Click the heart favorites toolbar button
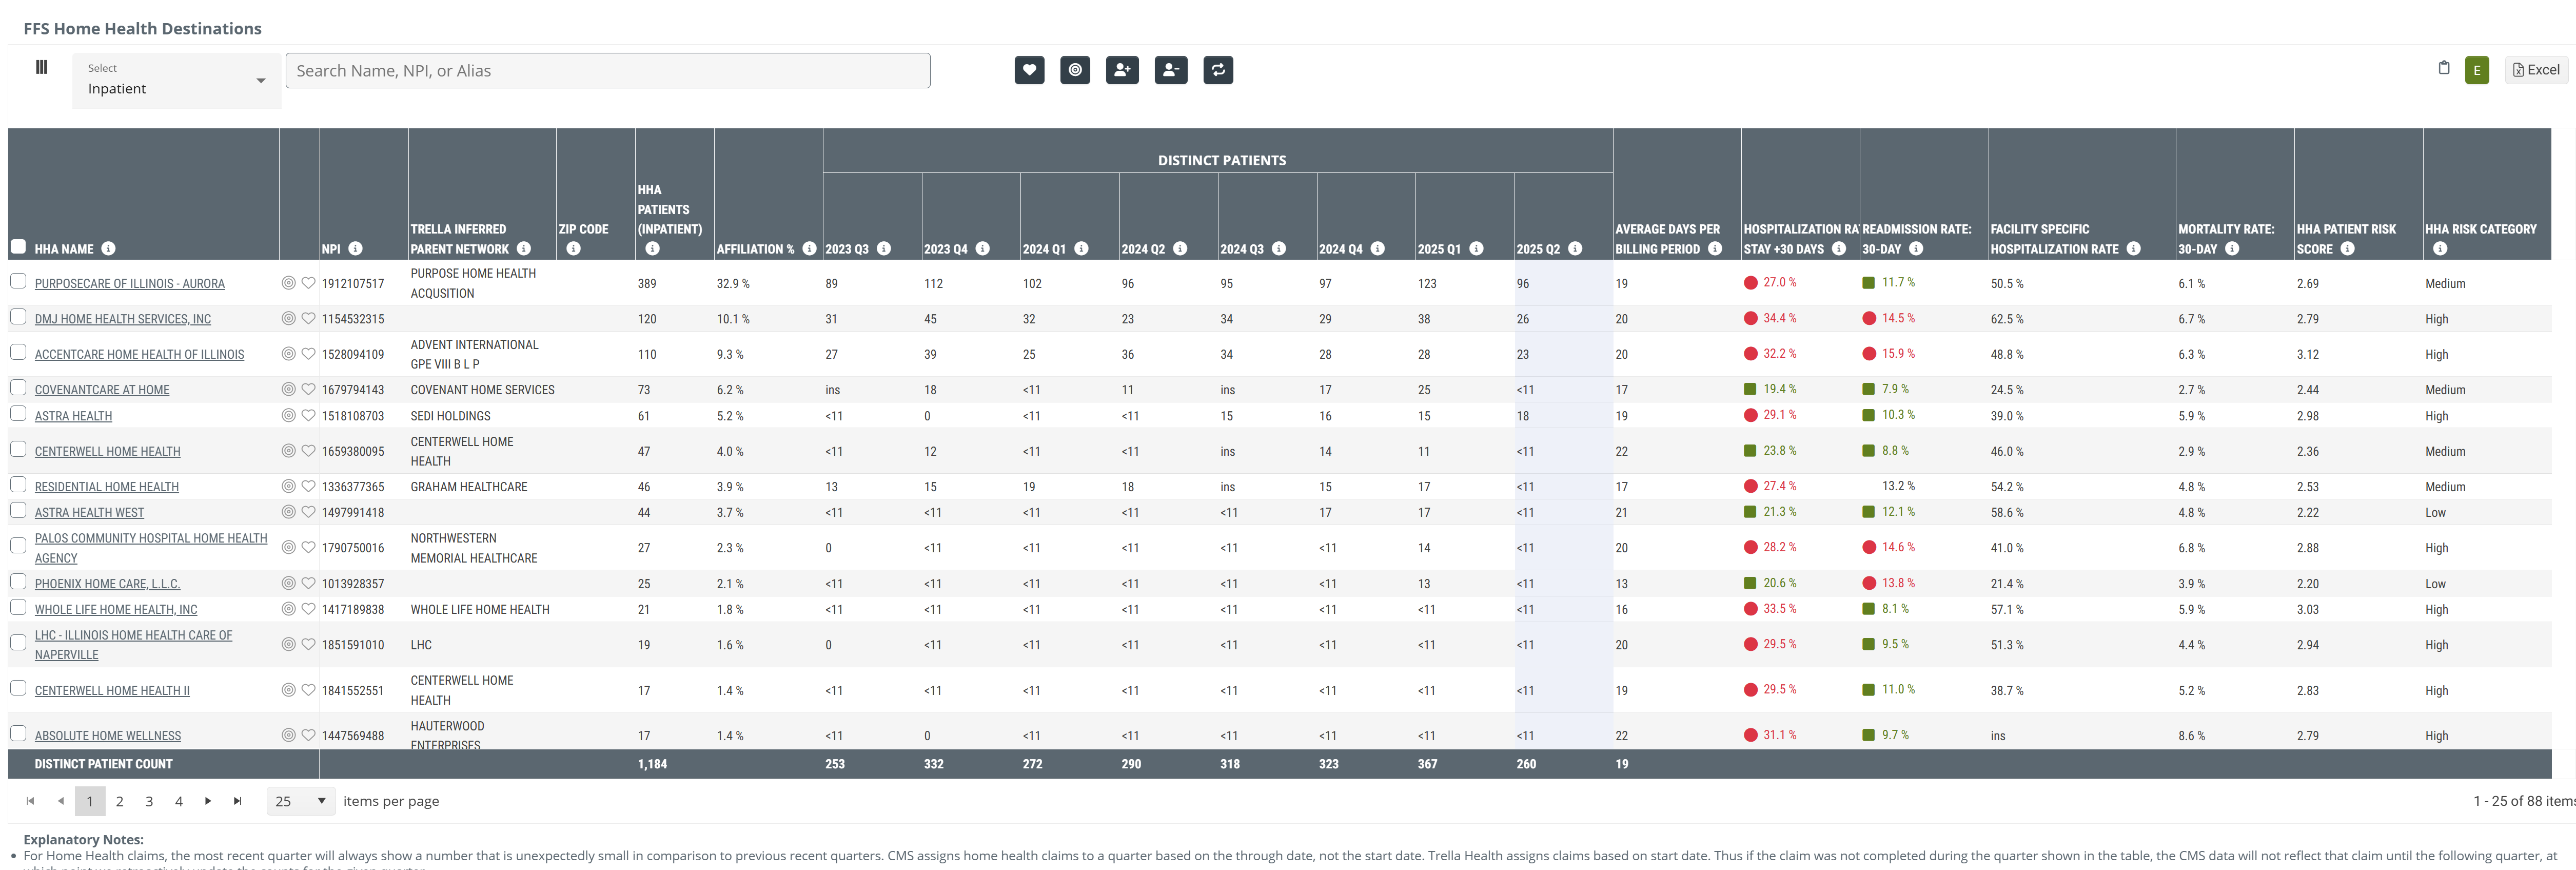 pos(1029,70)
